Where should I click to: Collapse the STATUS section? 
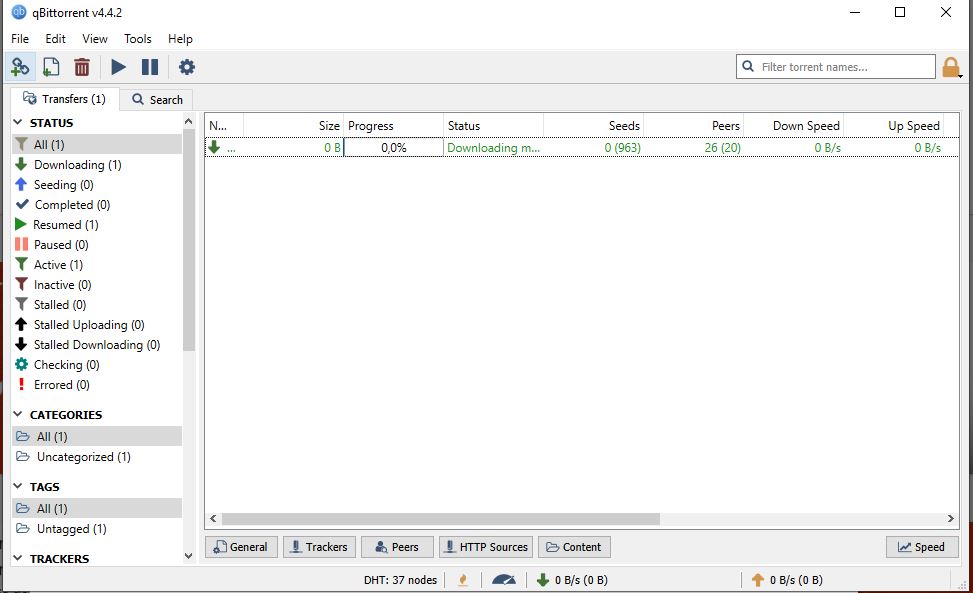click(x=18, y=122)
